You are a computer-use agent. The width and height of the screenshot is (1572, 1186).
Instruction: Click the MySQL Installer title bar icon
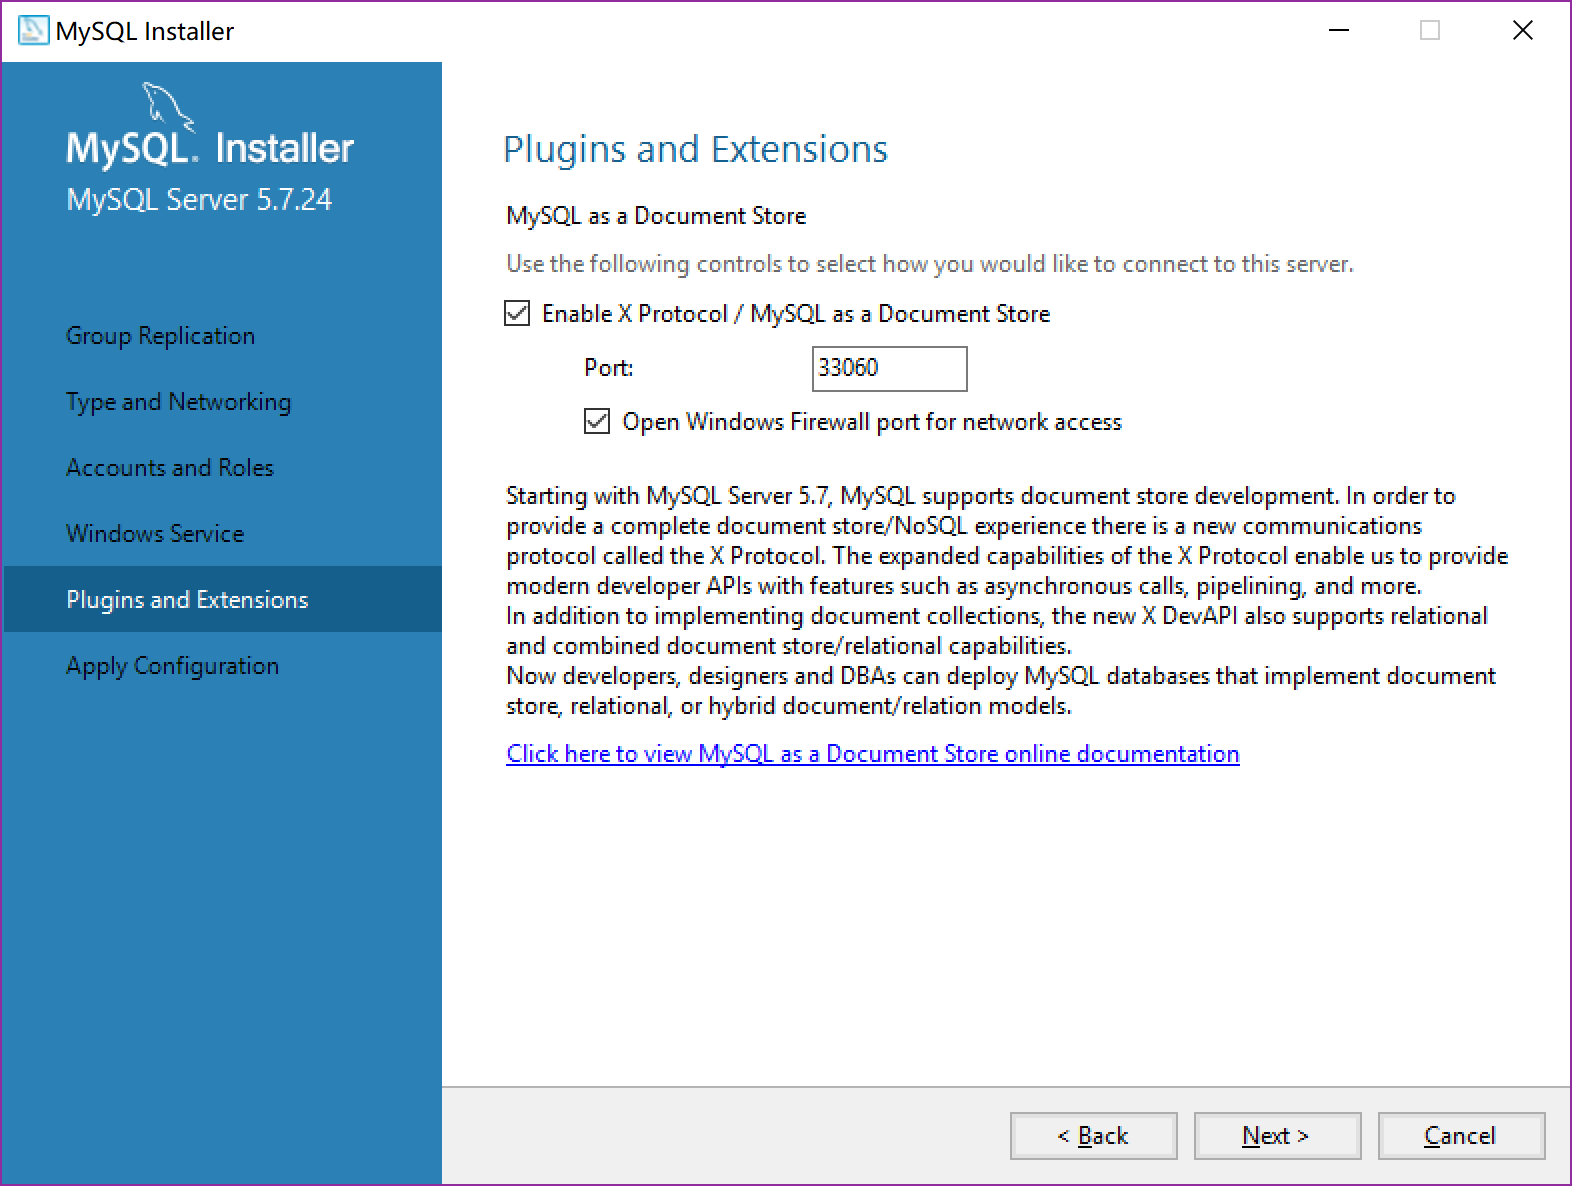(x=33, y=30)
